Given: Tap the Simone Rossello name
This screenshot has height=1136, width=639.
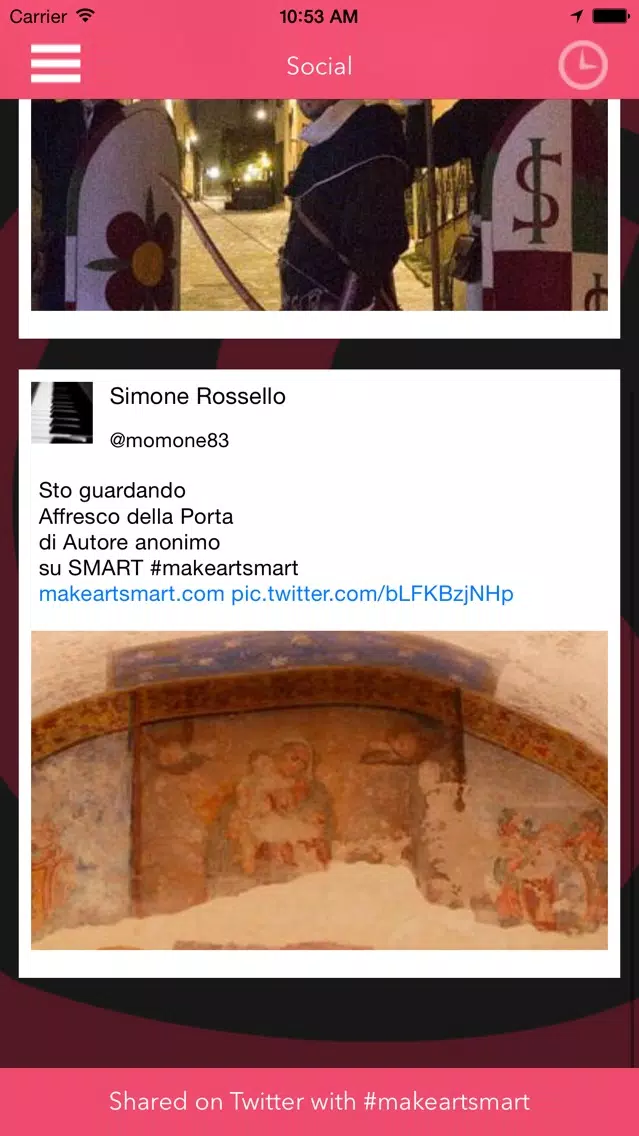Looking at the screenshot, I should coord(197,396).
